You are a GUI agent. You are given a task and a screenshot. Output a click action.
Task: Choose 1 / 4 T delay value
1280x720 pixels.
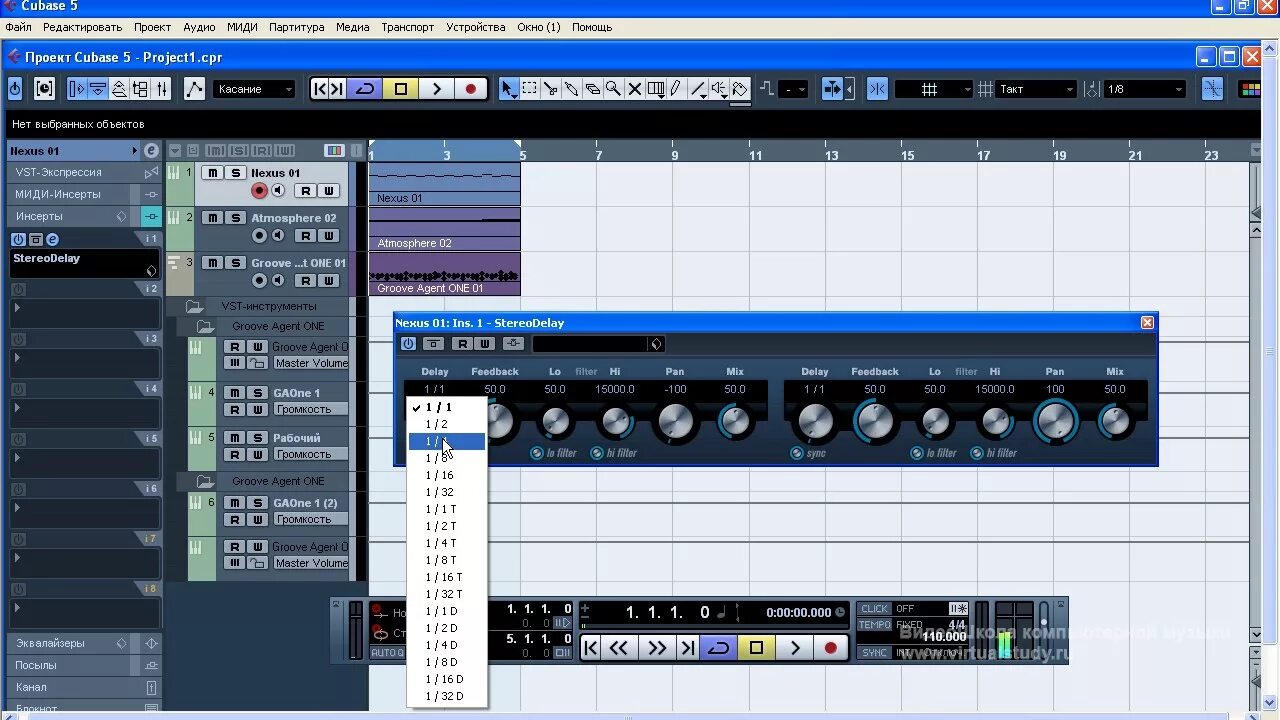click(x=446, y=543)
